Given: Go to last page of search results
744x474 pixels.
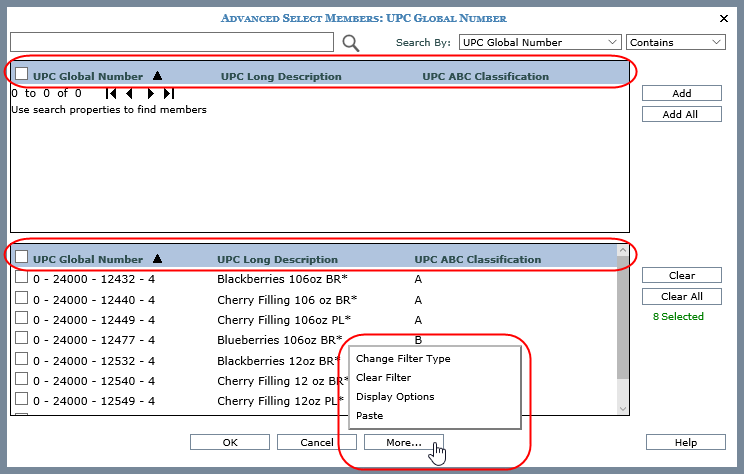Looking at the screenshot, I should pos(169,93).
